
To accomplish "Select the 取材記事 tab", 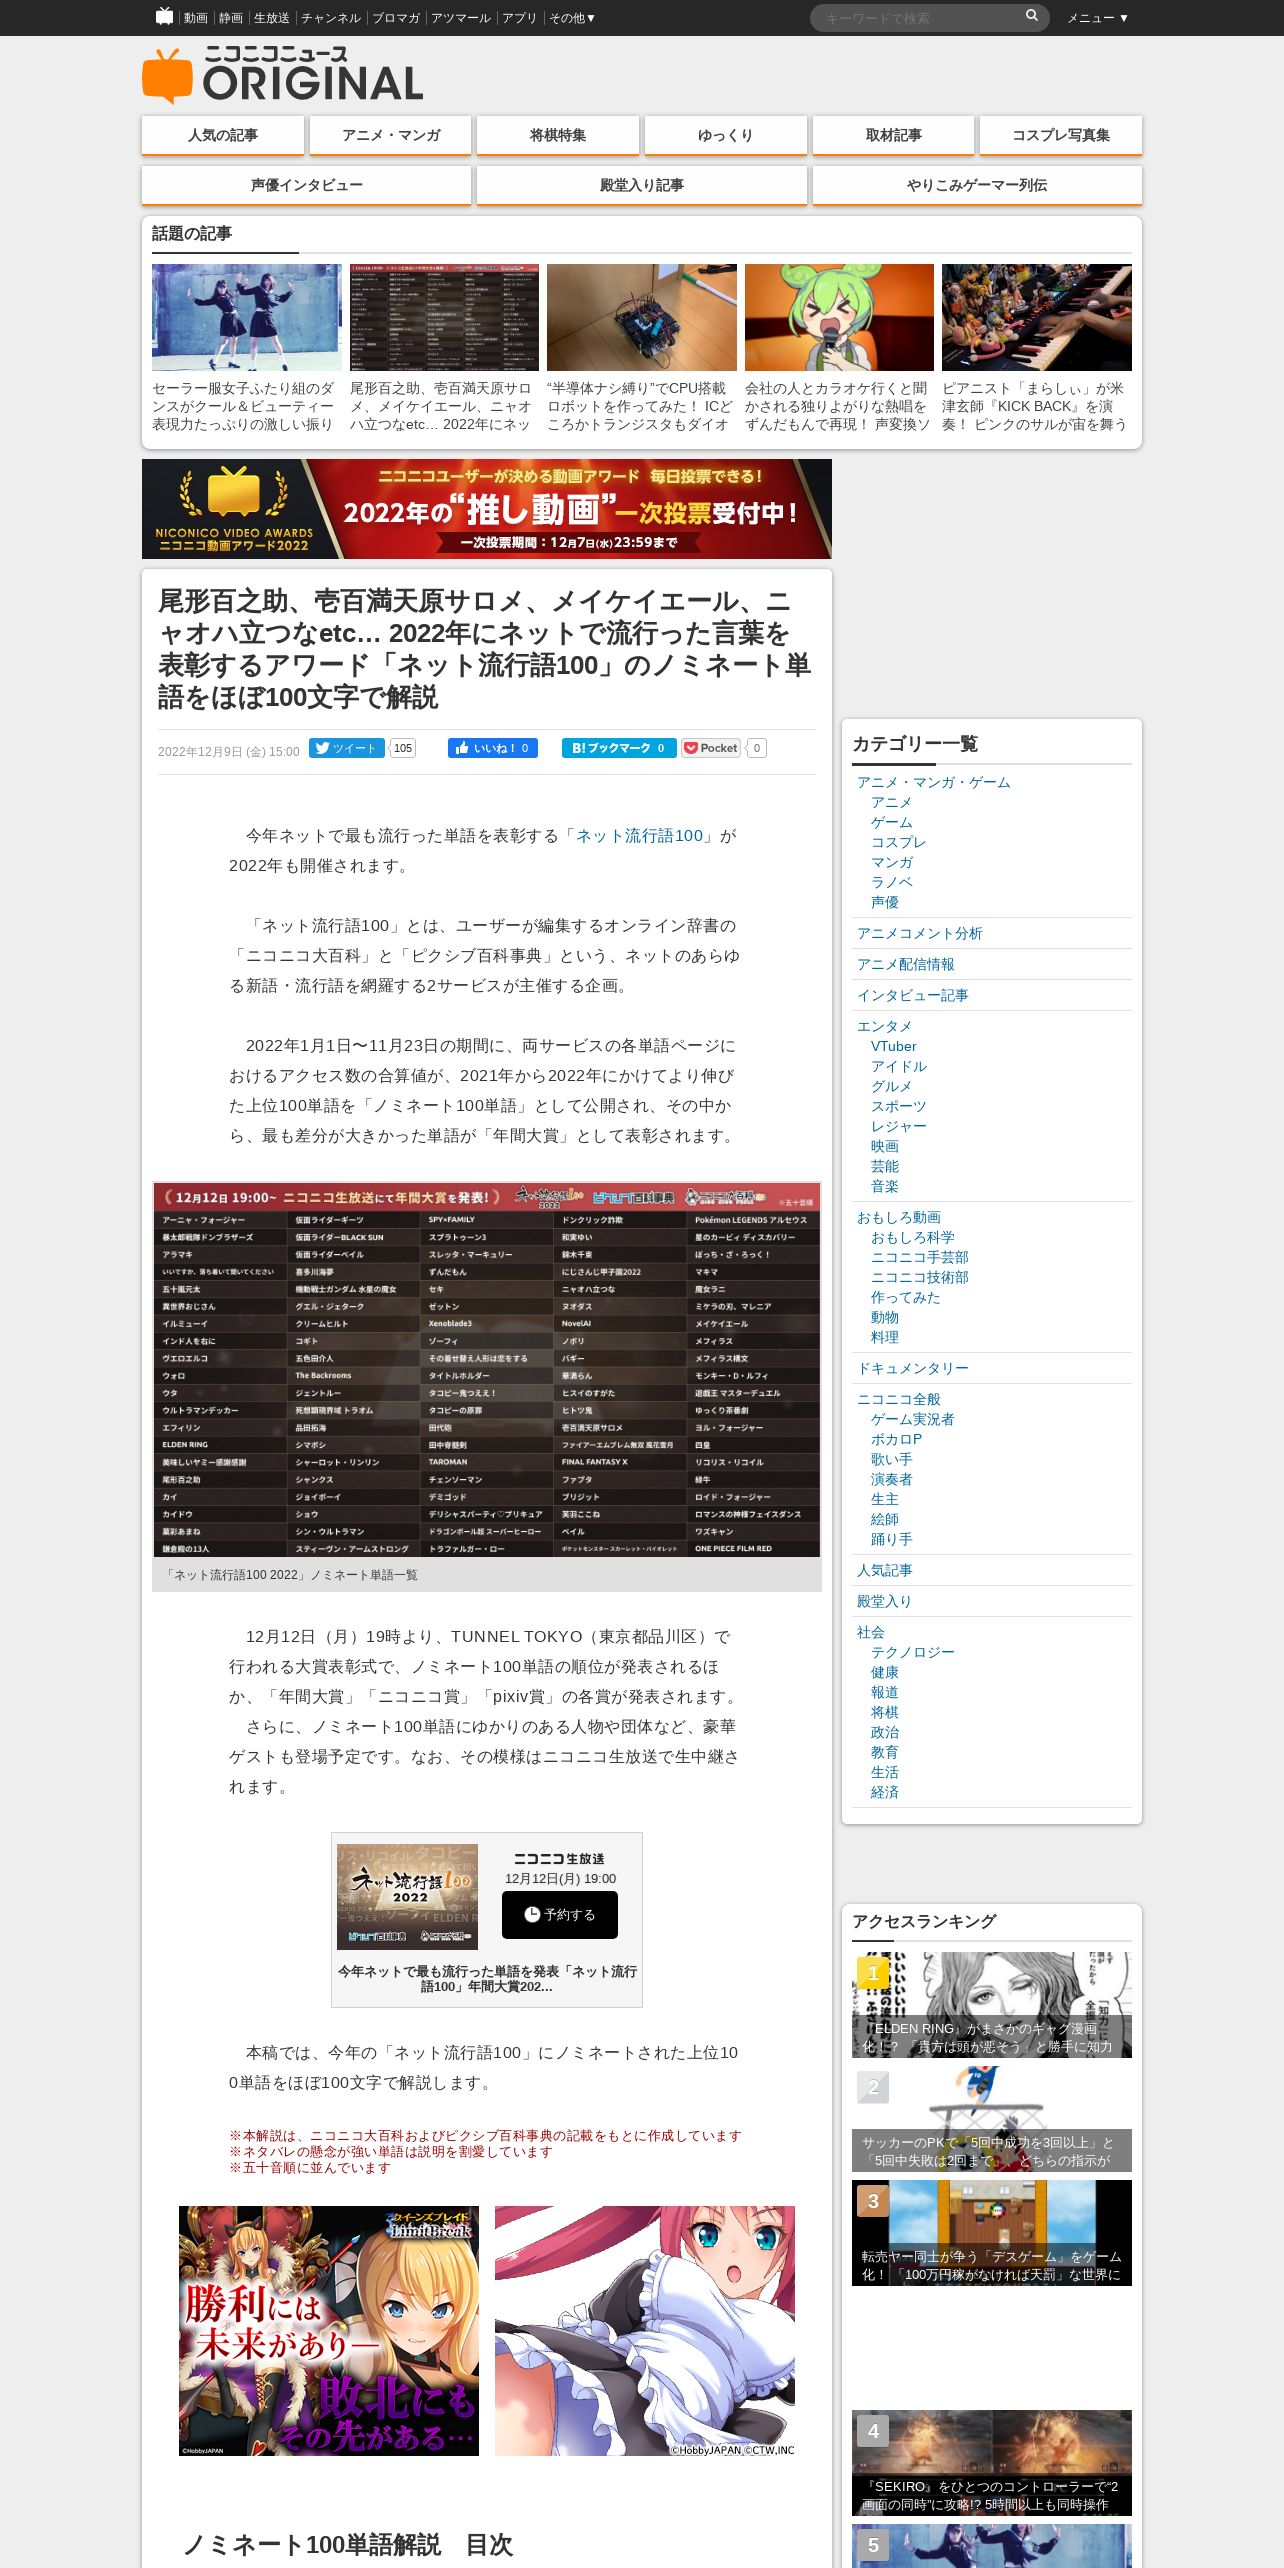I will point(894,135).
